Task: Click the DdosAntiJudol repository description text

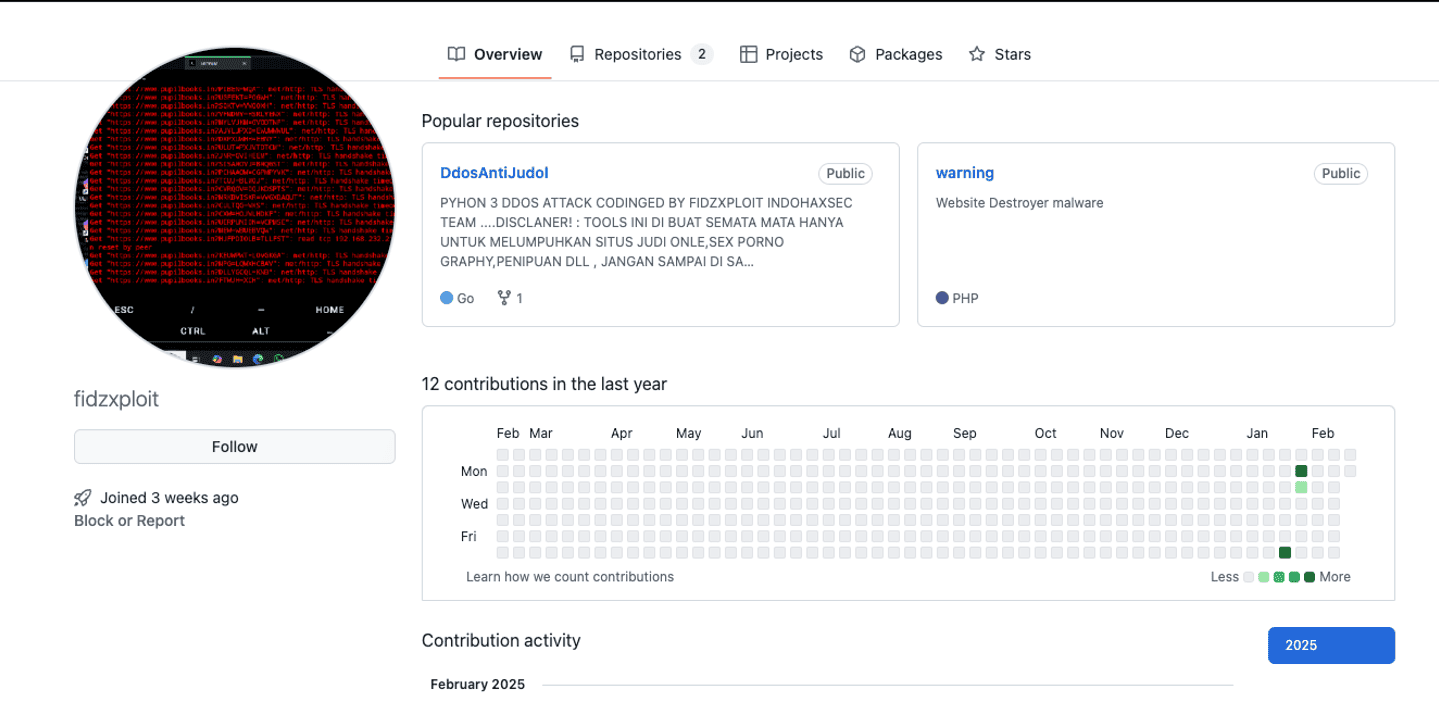Action: coord(647,232)
